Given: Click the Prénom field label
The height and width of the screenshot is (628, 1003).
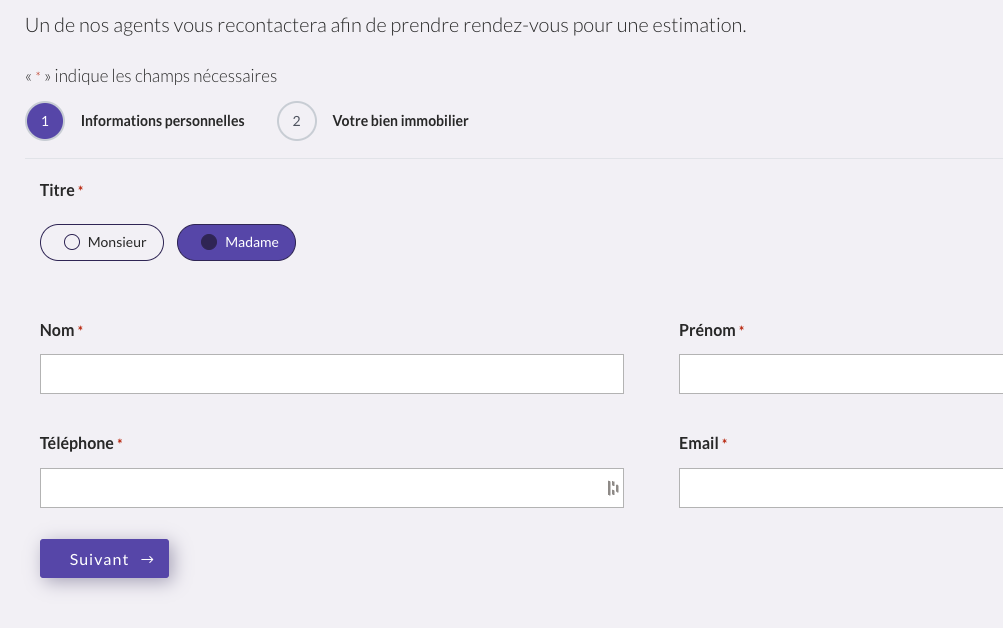Looking at the screenshot, I should 707,330.
